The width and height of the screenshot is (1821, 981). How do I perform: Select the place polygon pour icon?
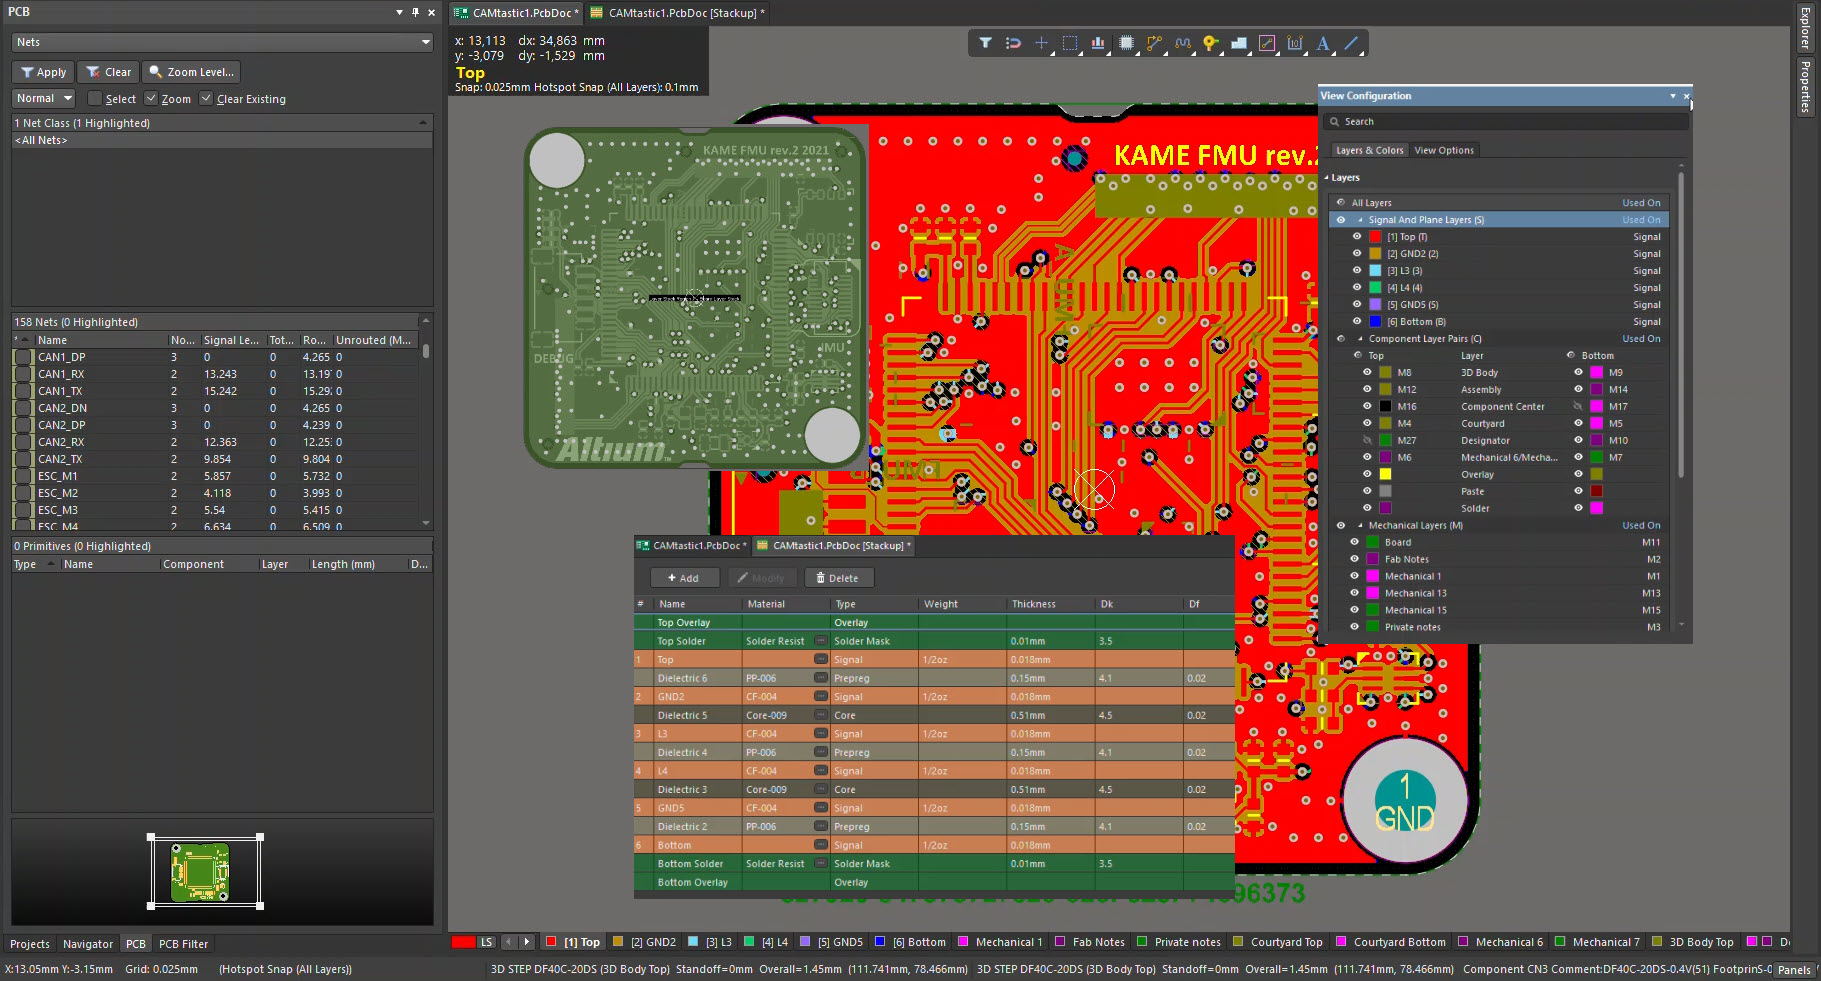(x=1239, y=43)
